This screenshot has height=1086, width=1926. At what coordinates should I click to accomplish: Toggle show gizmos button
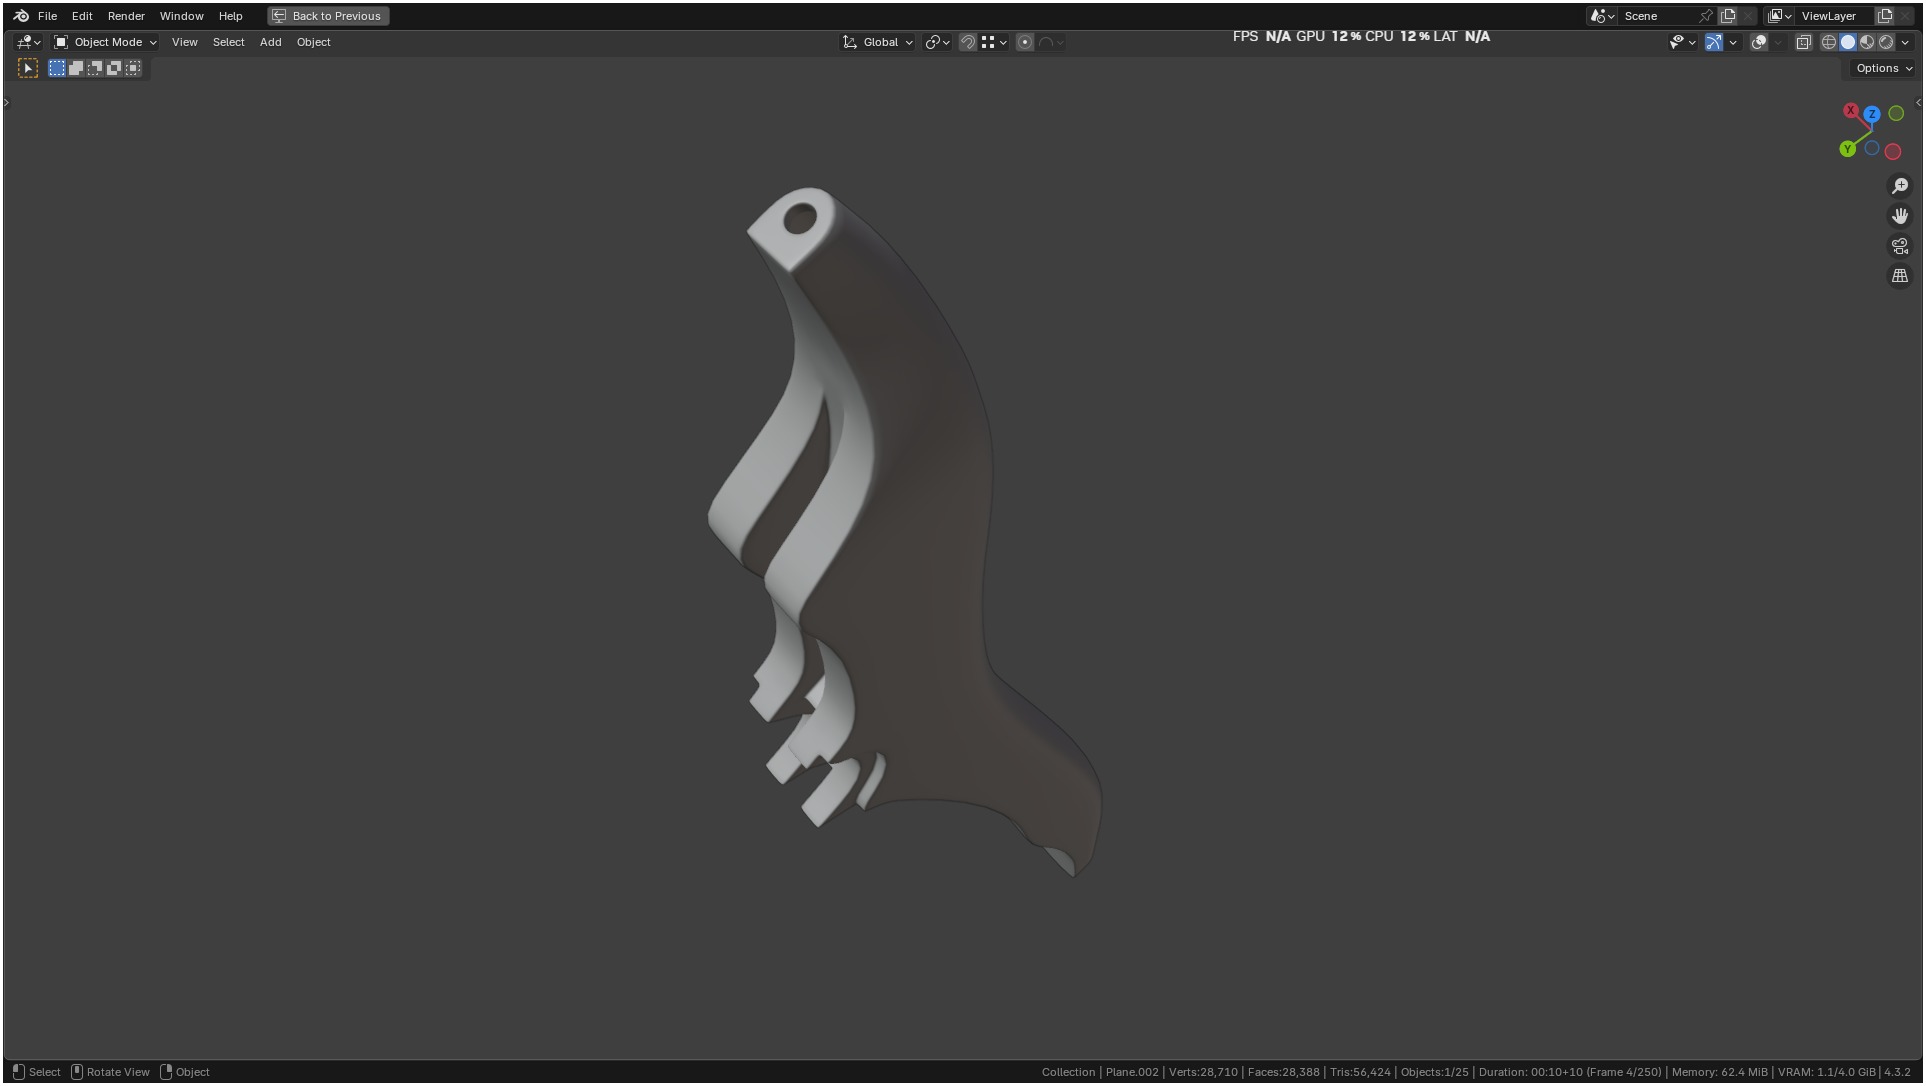[1714, 42]
